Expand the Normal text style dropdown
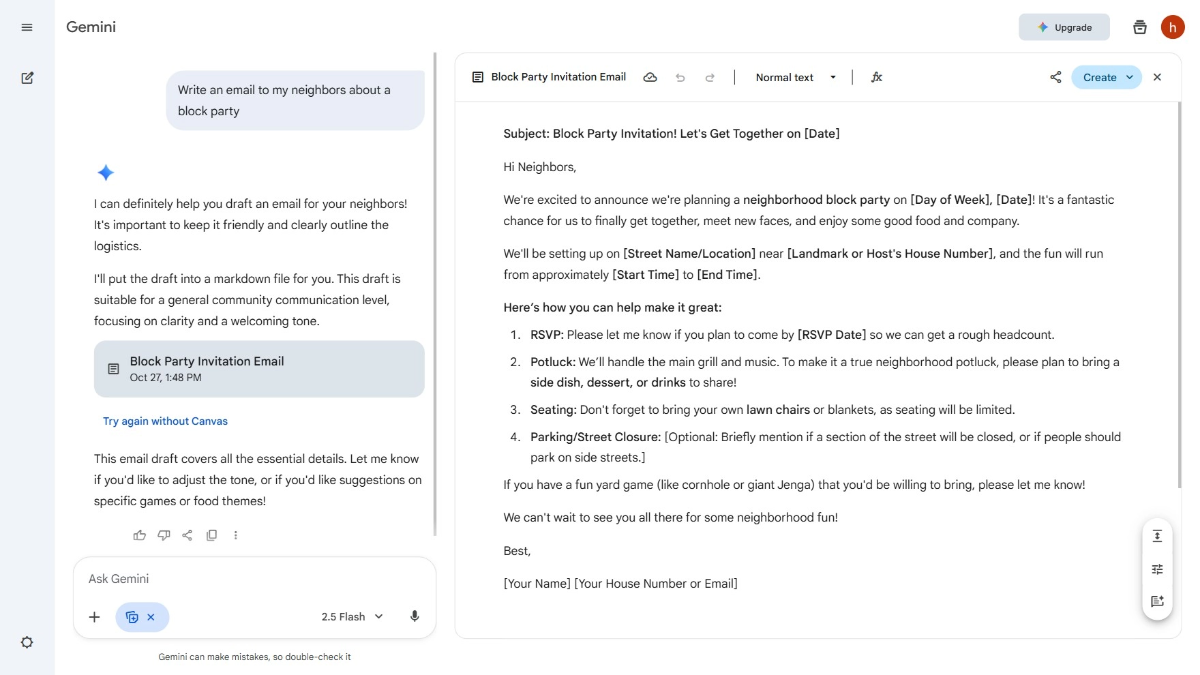The height and width of the screenshot is (675, 1200). click(796, 77)
